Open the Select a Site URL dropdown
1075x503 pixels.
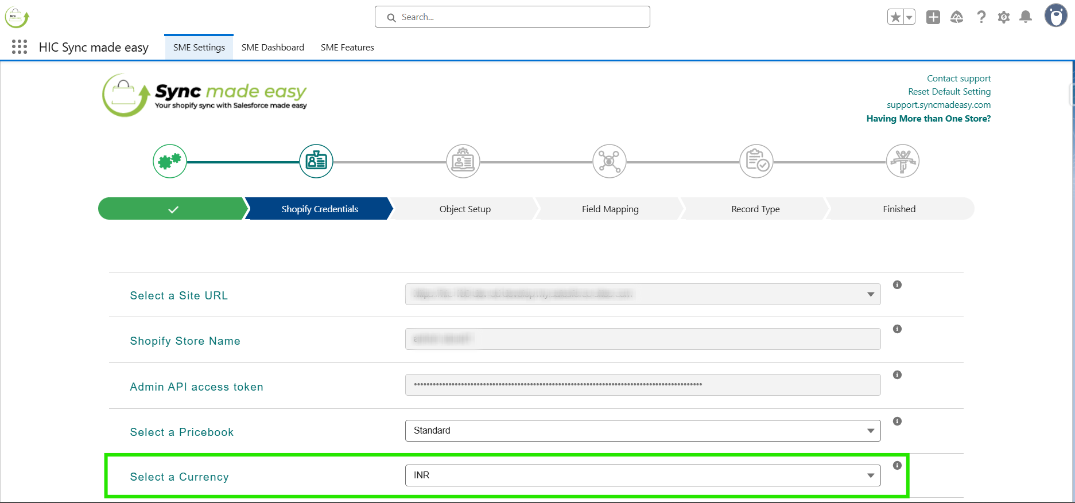(643, 294)
